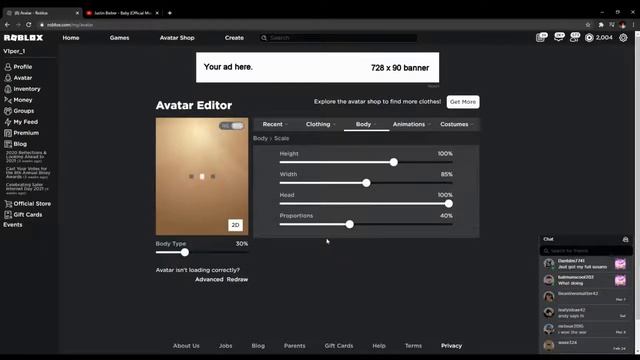This screenshot has height=360, width=640.
Task: Expand the Clothing dropdown tab
Action: pos(321,124)
